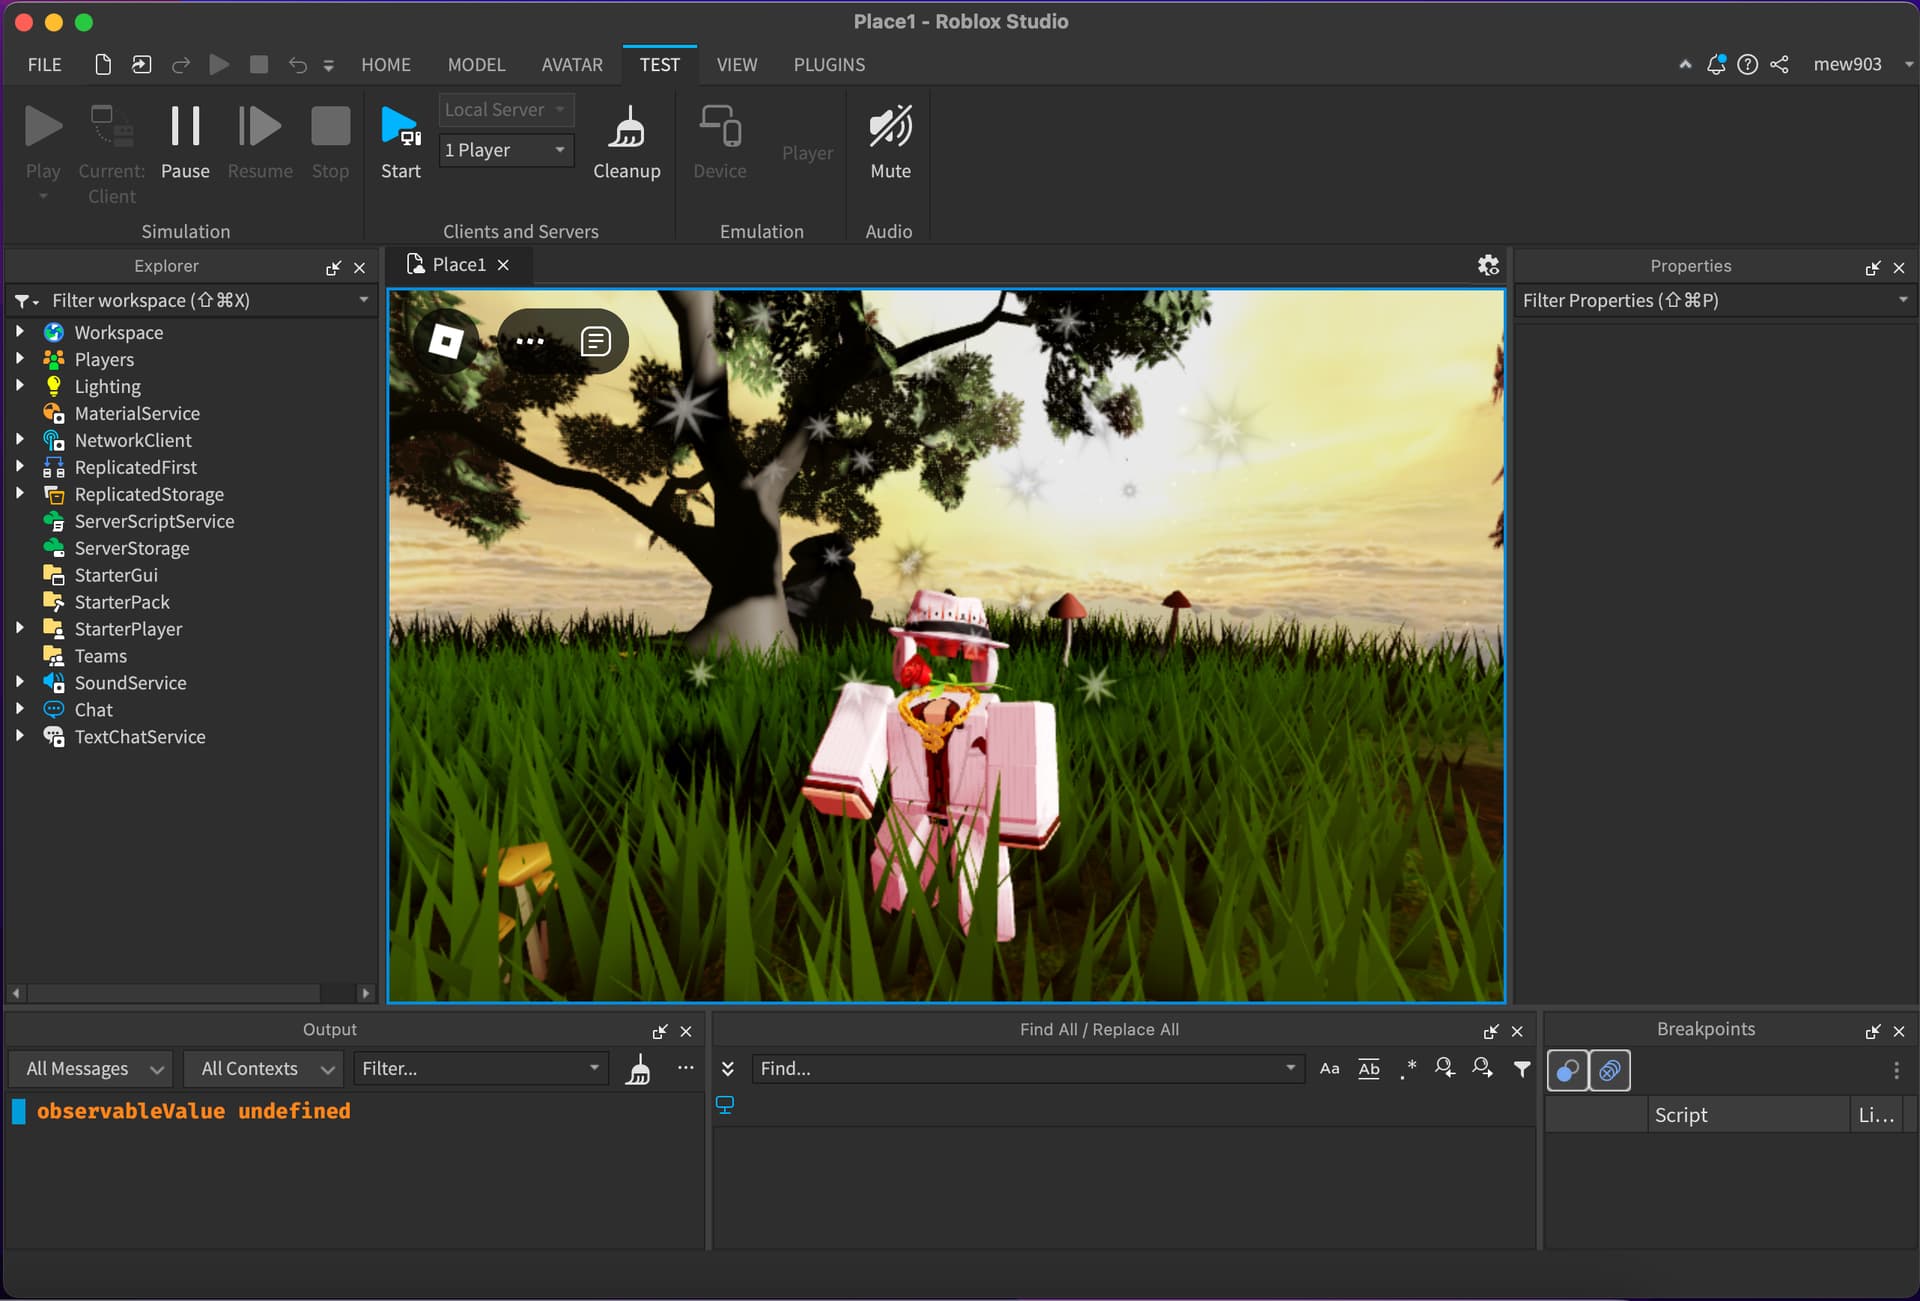
Task: Toggle Match Case in Find All
Action: point(1329,1069)
